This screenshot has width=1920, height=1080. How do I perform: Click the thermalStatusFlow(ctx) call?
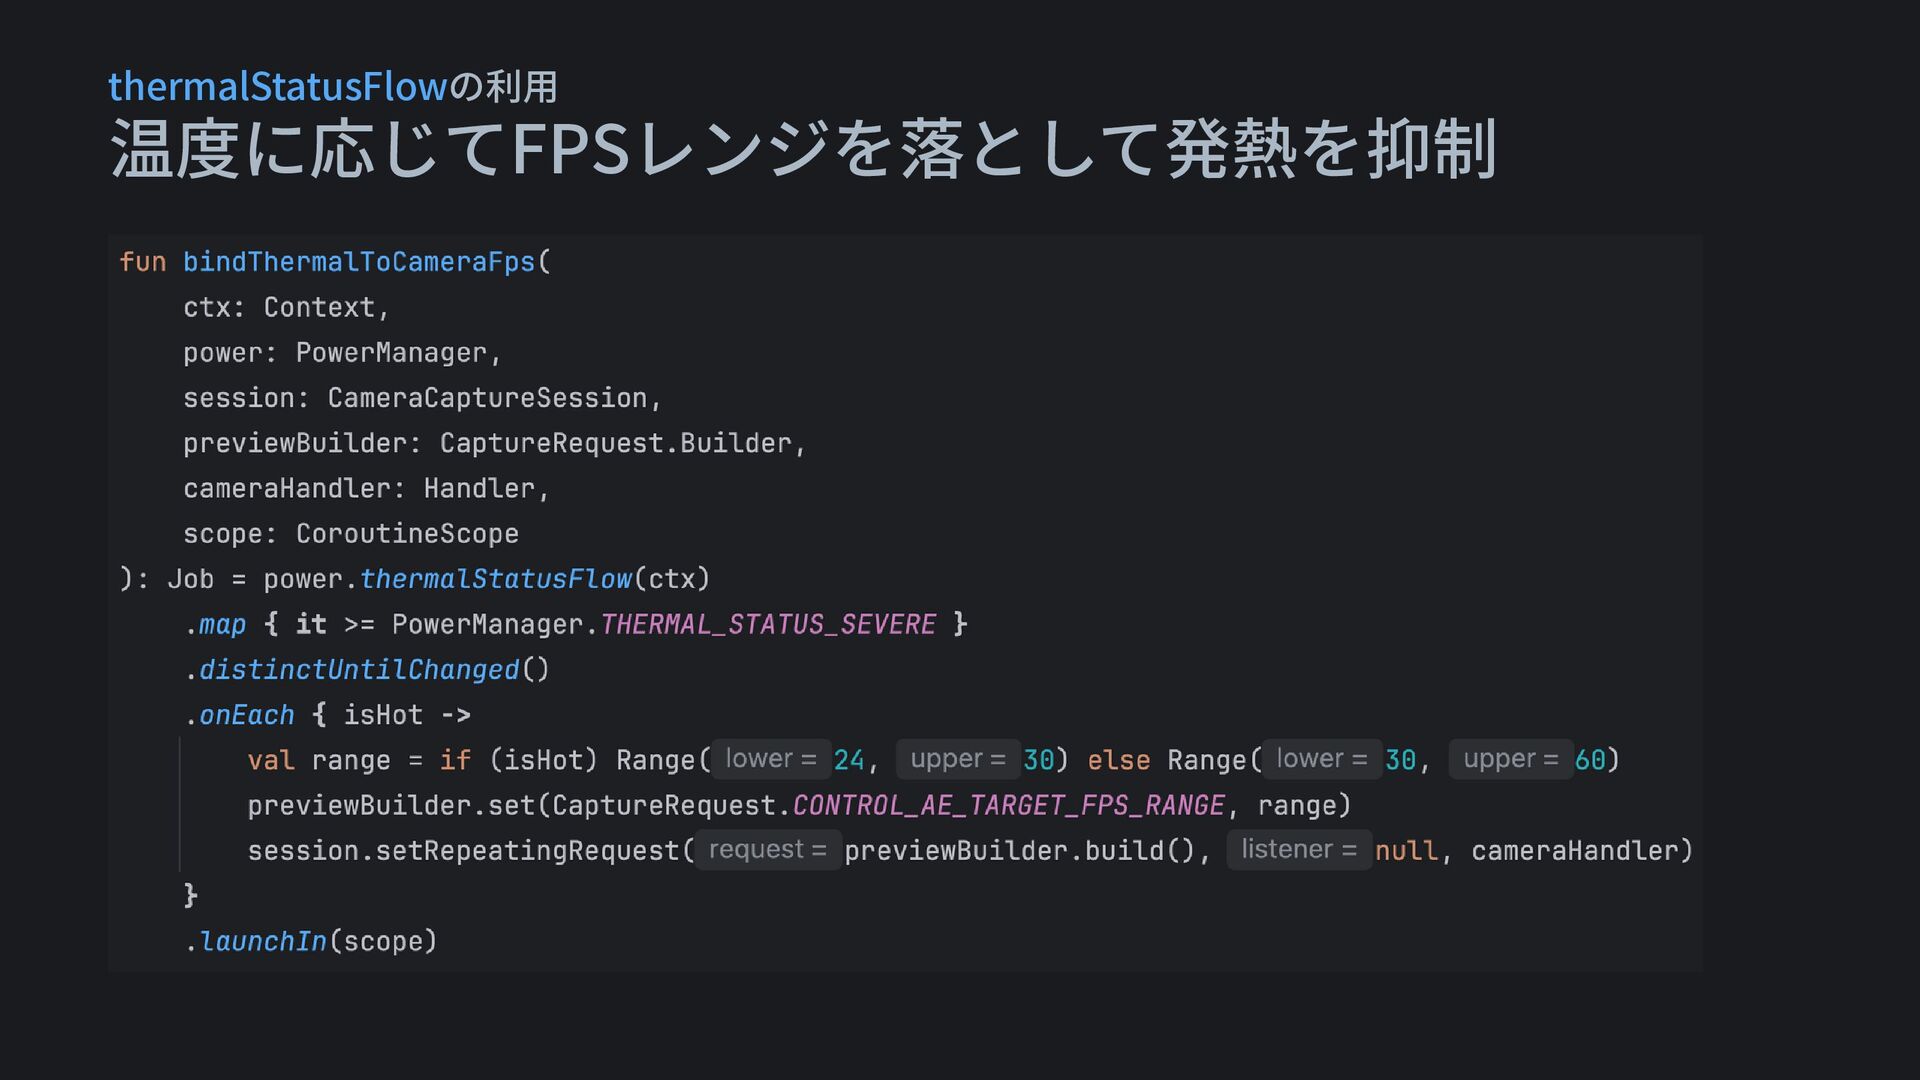coord(534,579)
